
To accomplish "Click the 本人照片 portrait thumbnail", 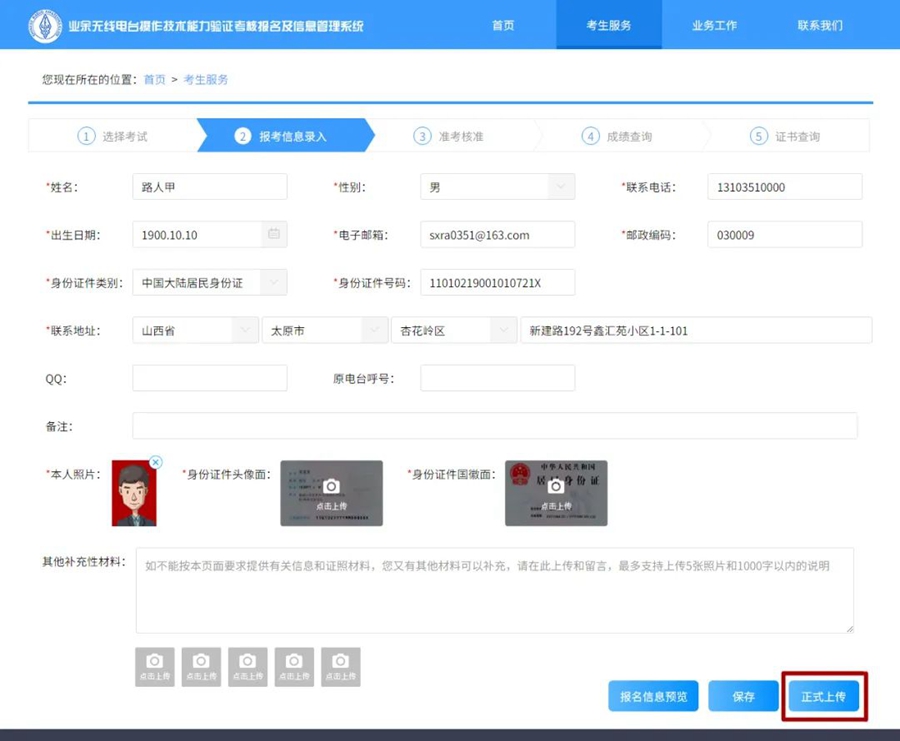I will 134,494.
